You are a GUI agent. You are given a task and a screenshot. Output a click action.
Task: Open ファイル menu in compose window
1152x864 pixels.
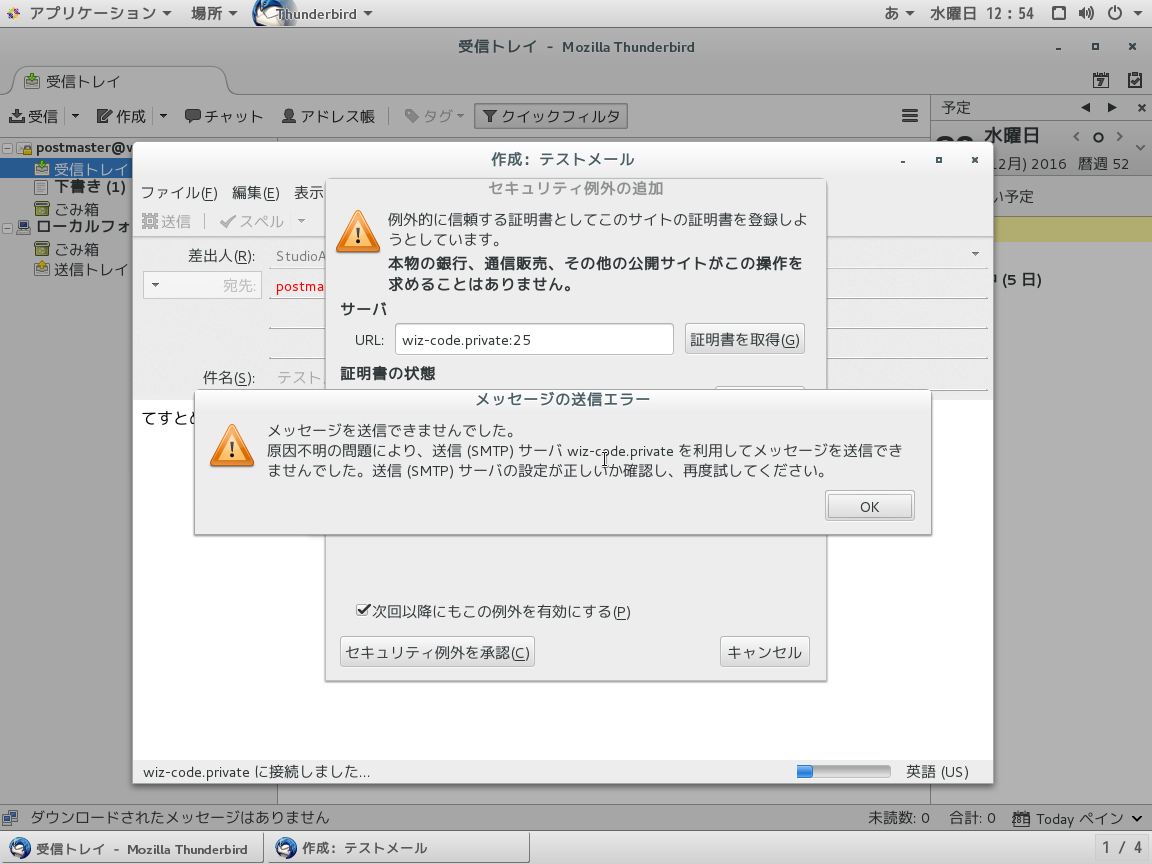click(179, 192)
